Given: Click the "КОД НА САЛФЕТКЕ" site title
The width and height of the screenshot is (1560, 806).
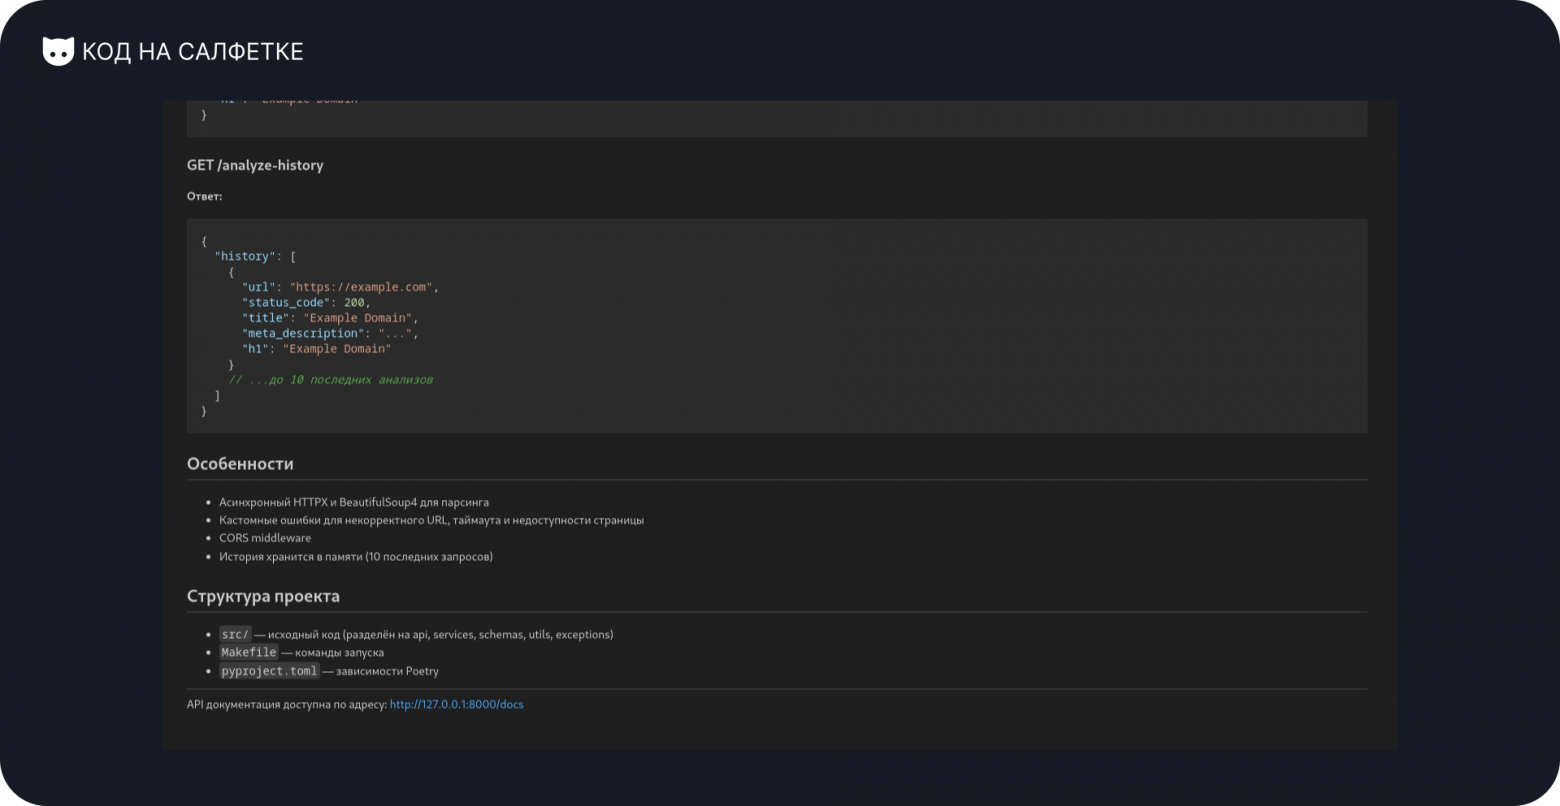Looking at the screenshot, I should click(193, 52).
